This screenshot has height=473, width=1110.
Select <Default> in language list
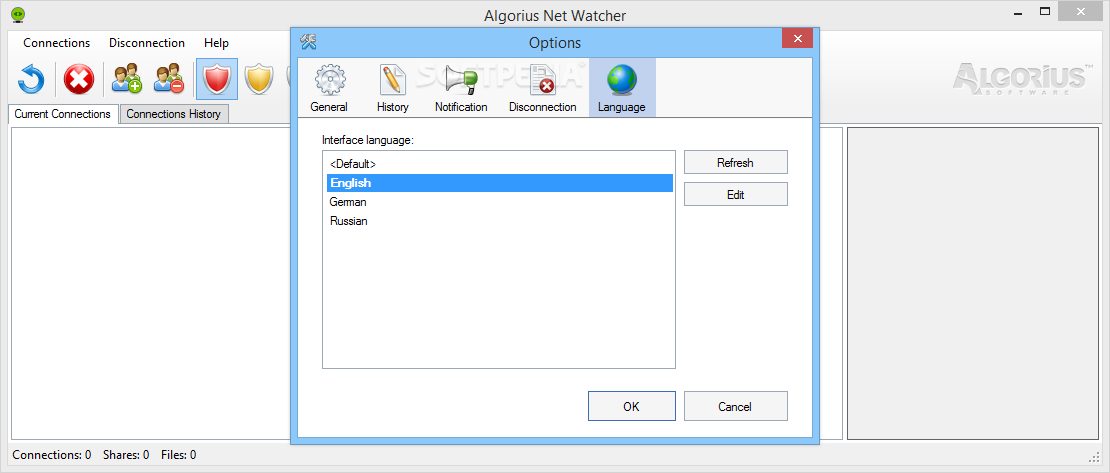(499, 164)
